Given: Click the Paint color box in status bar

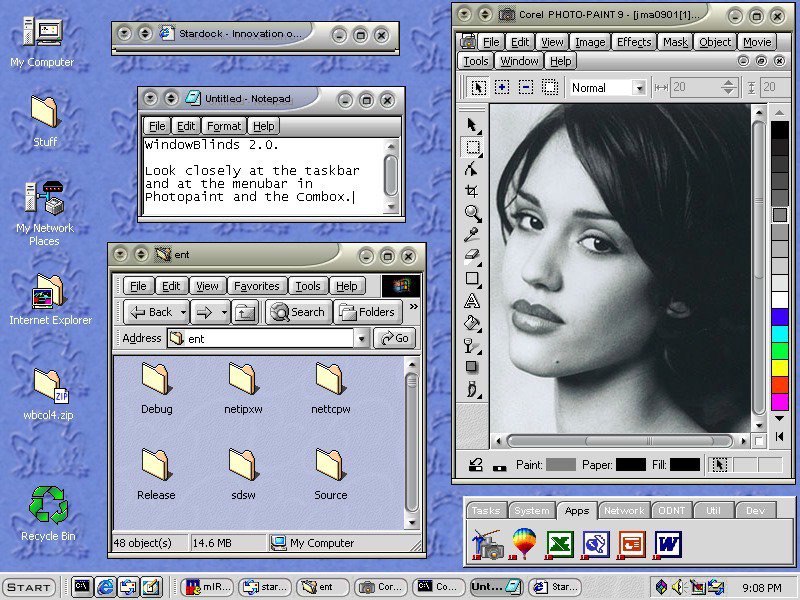Looking at the screenshot, I should [x=560, y=465].
